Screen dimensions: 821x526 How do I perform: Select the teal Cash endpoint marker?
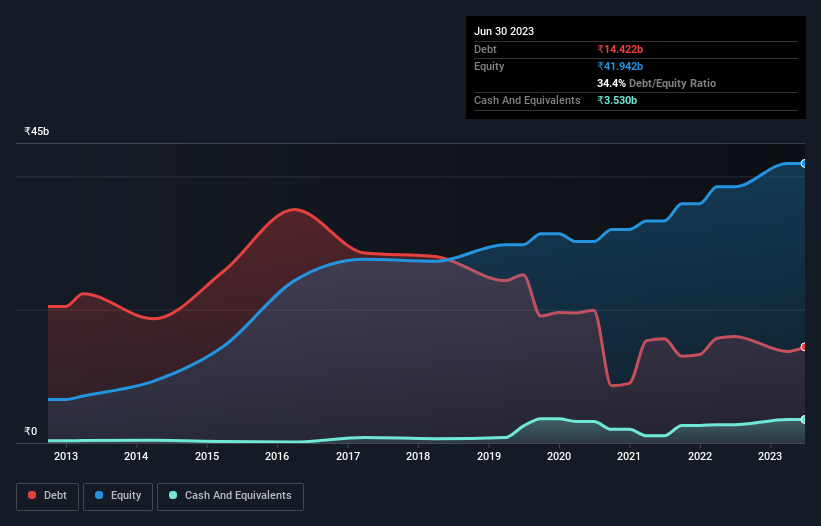click(804, 420)
